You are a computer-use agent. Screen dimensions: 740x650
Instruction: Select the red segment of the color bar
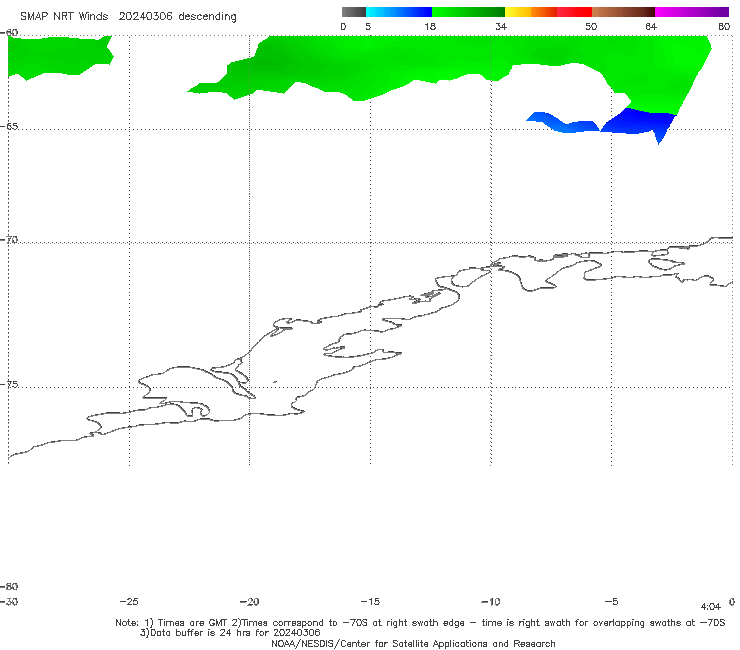pyautogui.click(x=574, y=12)
